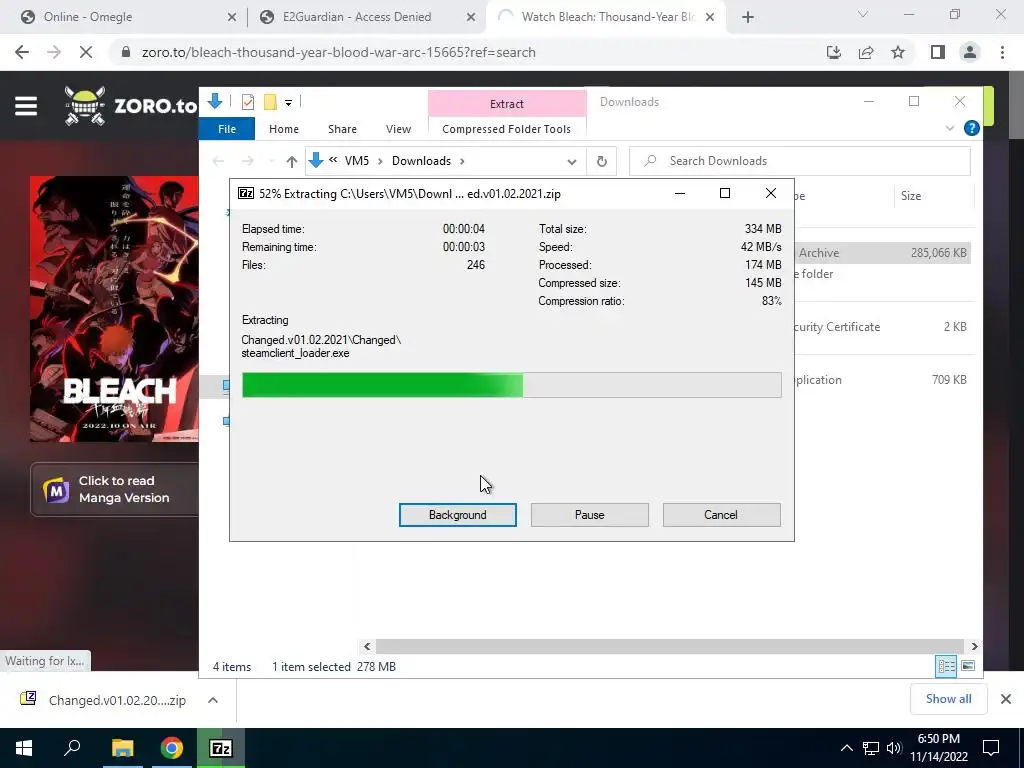1024x768 pixels.
Task: Cancel the extraction process
Action: coord(721,515)
